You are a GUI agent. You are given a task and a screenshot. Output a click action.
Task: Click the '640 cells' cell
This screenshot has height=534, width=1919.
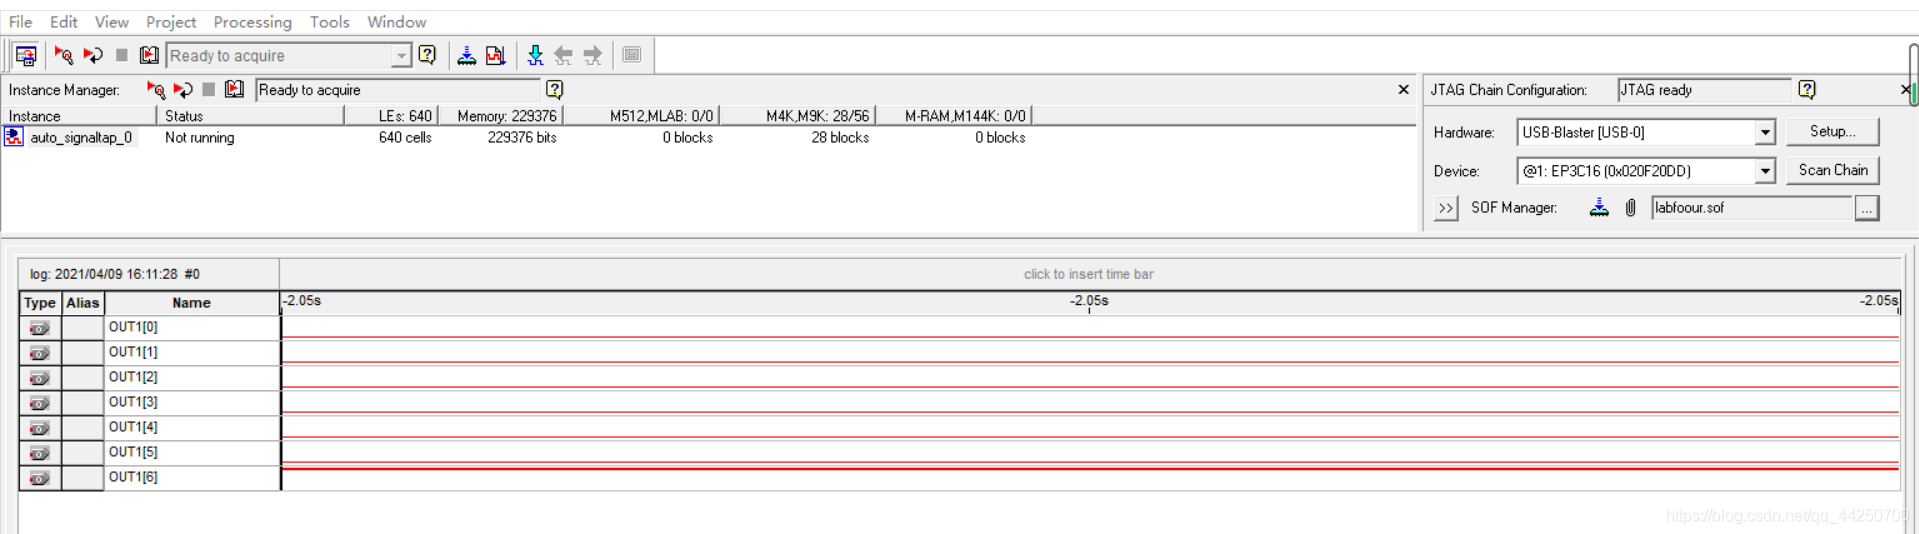pyautogui.click(x=405, y=137)
